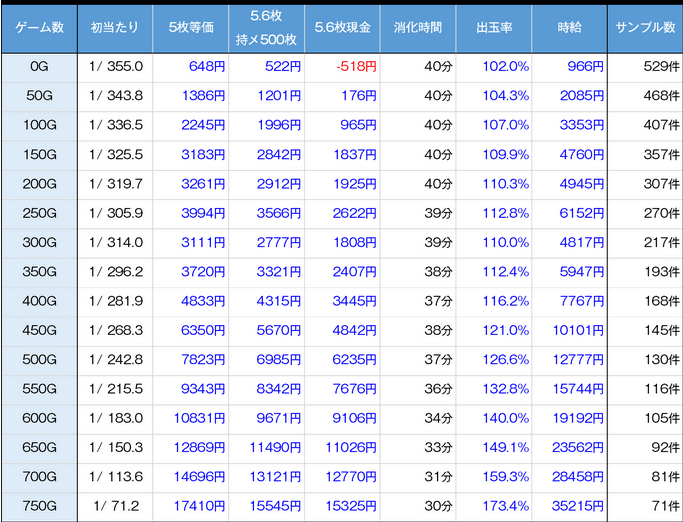Click the 750G row label

click(39, 505)
